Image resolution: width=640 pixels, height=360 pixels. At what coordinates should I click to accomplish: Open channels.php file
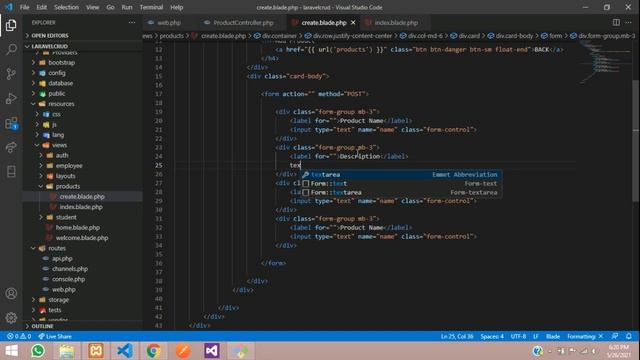coord(70,269)
